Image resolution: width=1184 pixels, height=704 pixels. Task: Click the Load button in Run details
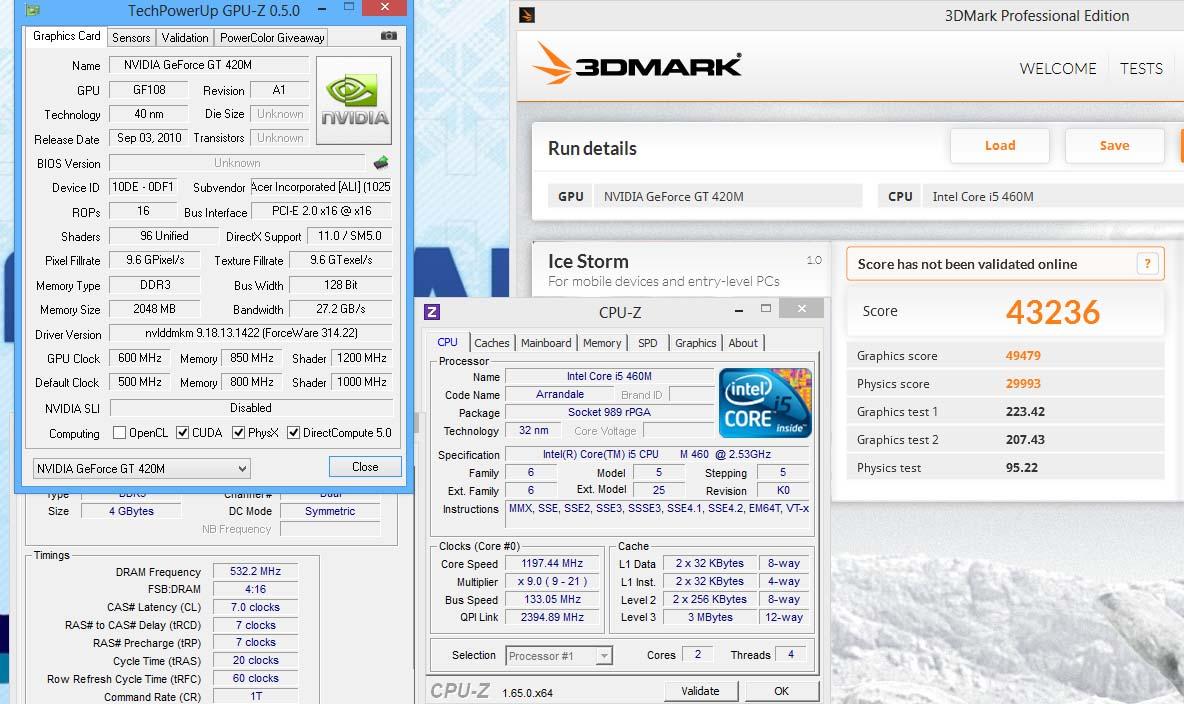[x=1000, y=146]
